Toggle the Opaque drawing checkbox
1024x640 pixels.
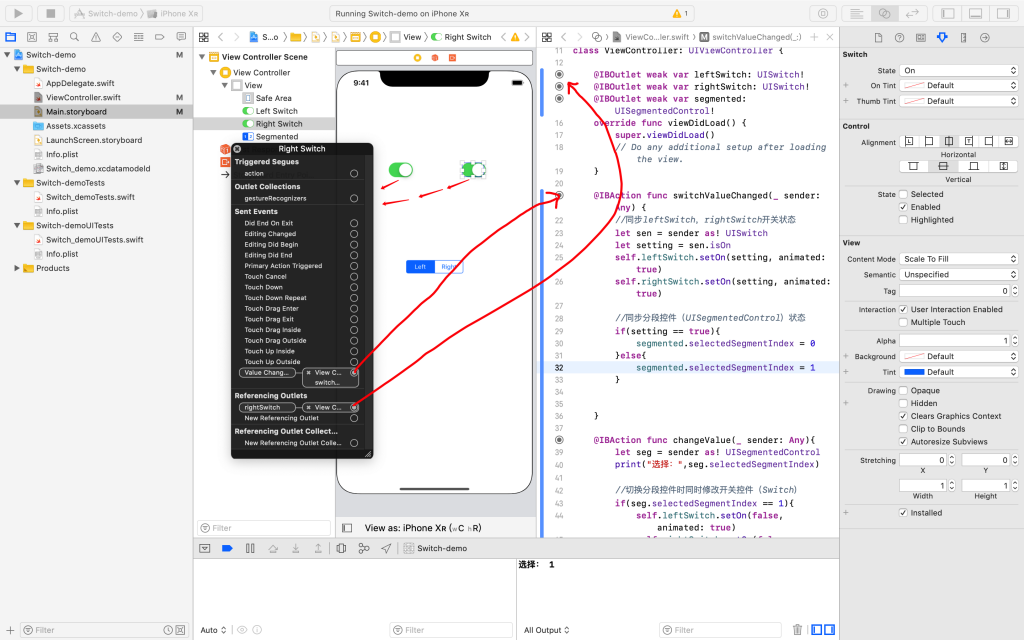(x=904, y=391)
